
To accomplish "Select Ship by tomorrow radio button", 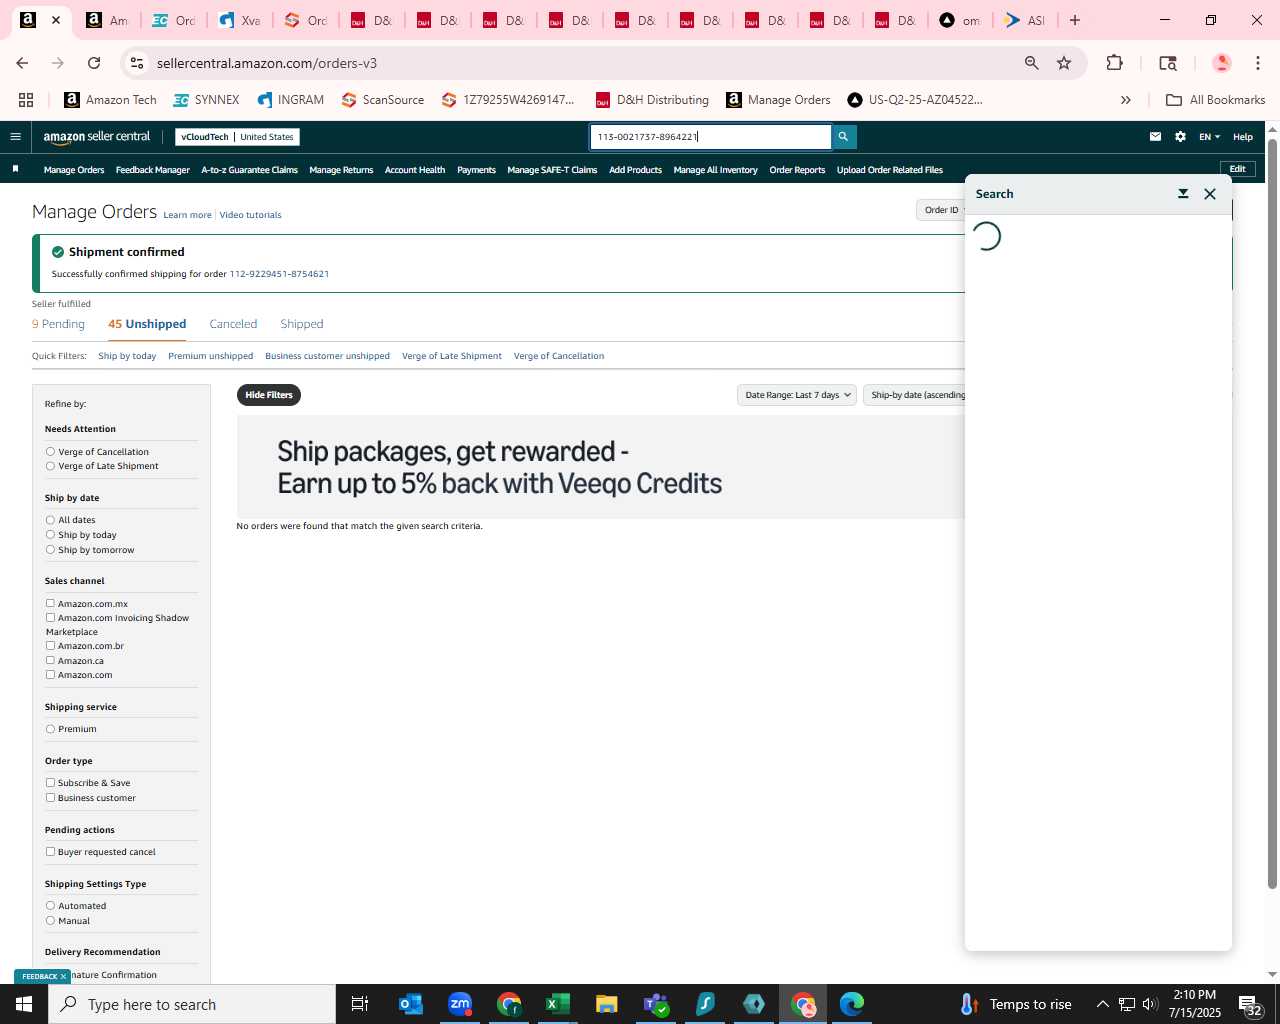I will 50,550.
